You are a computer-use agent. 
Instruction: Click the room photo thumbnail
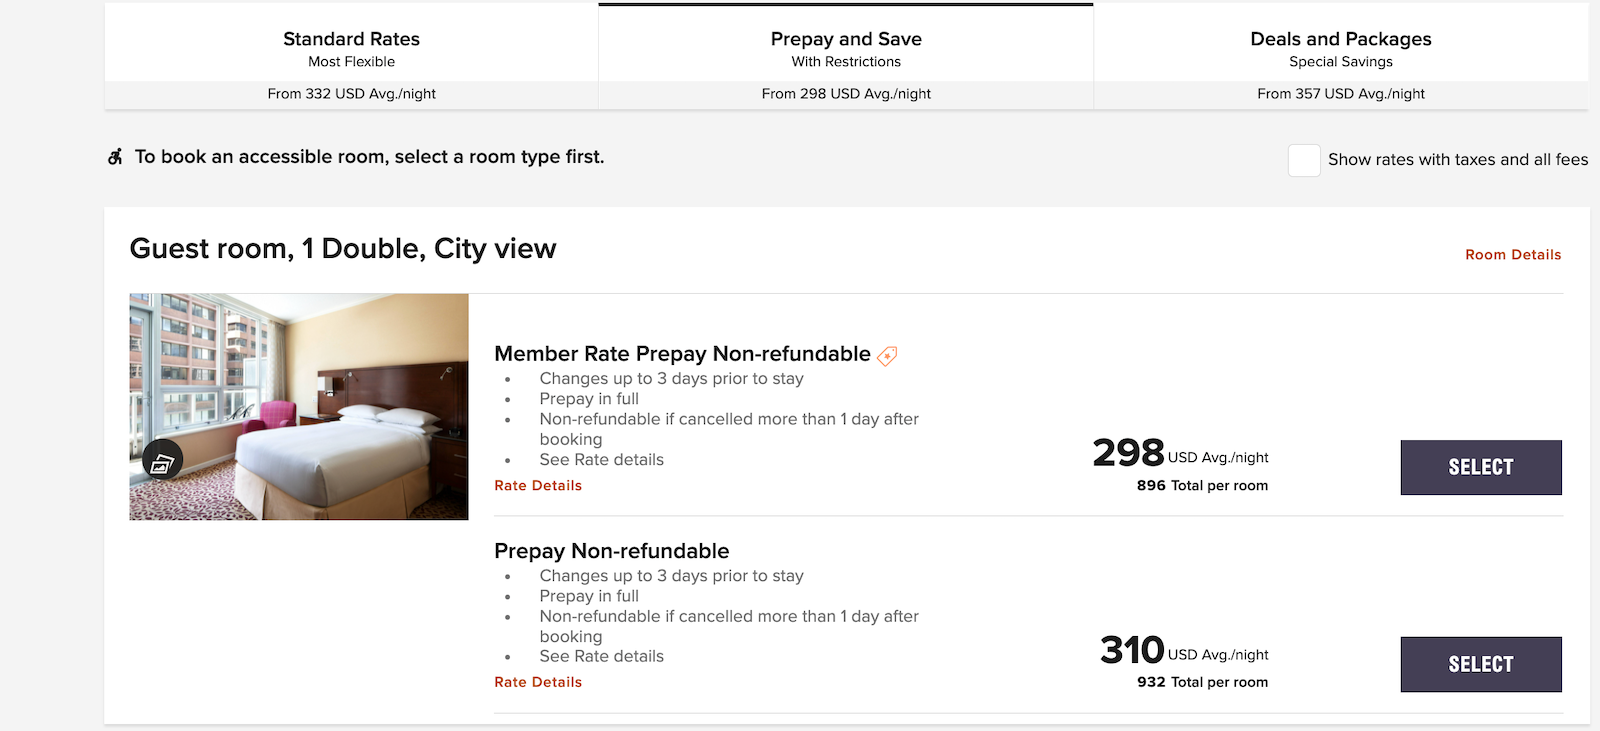(298, 406)
